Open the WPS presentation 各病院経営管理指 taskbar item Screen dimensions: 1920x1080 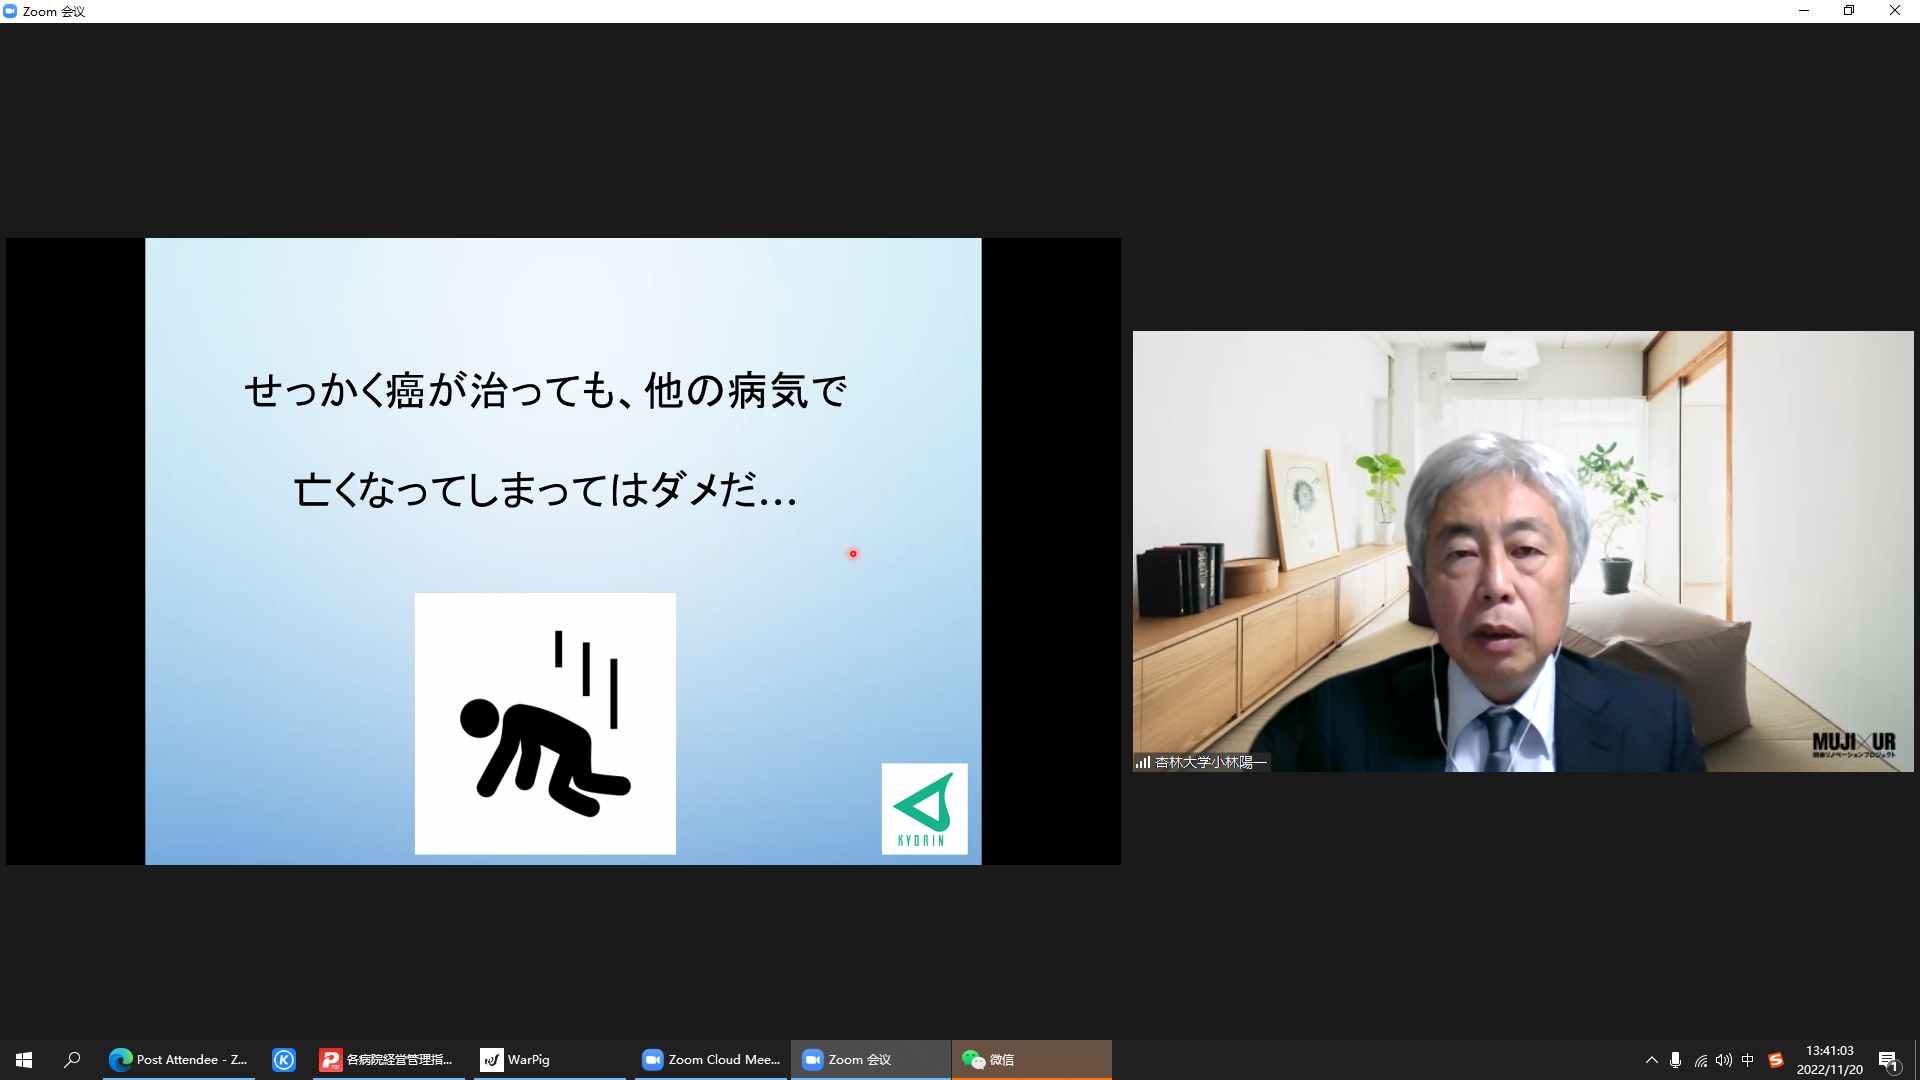click(387, 1060)
